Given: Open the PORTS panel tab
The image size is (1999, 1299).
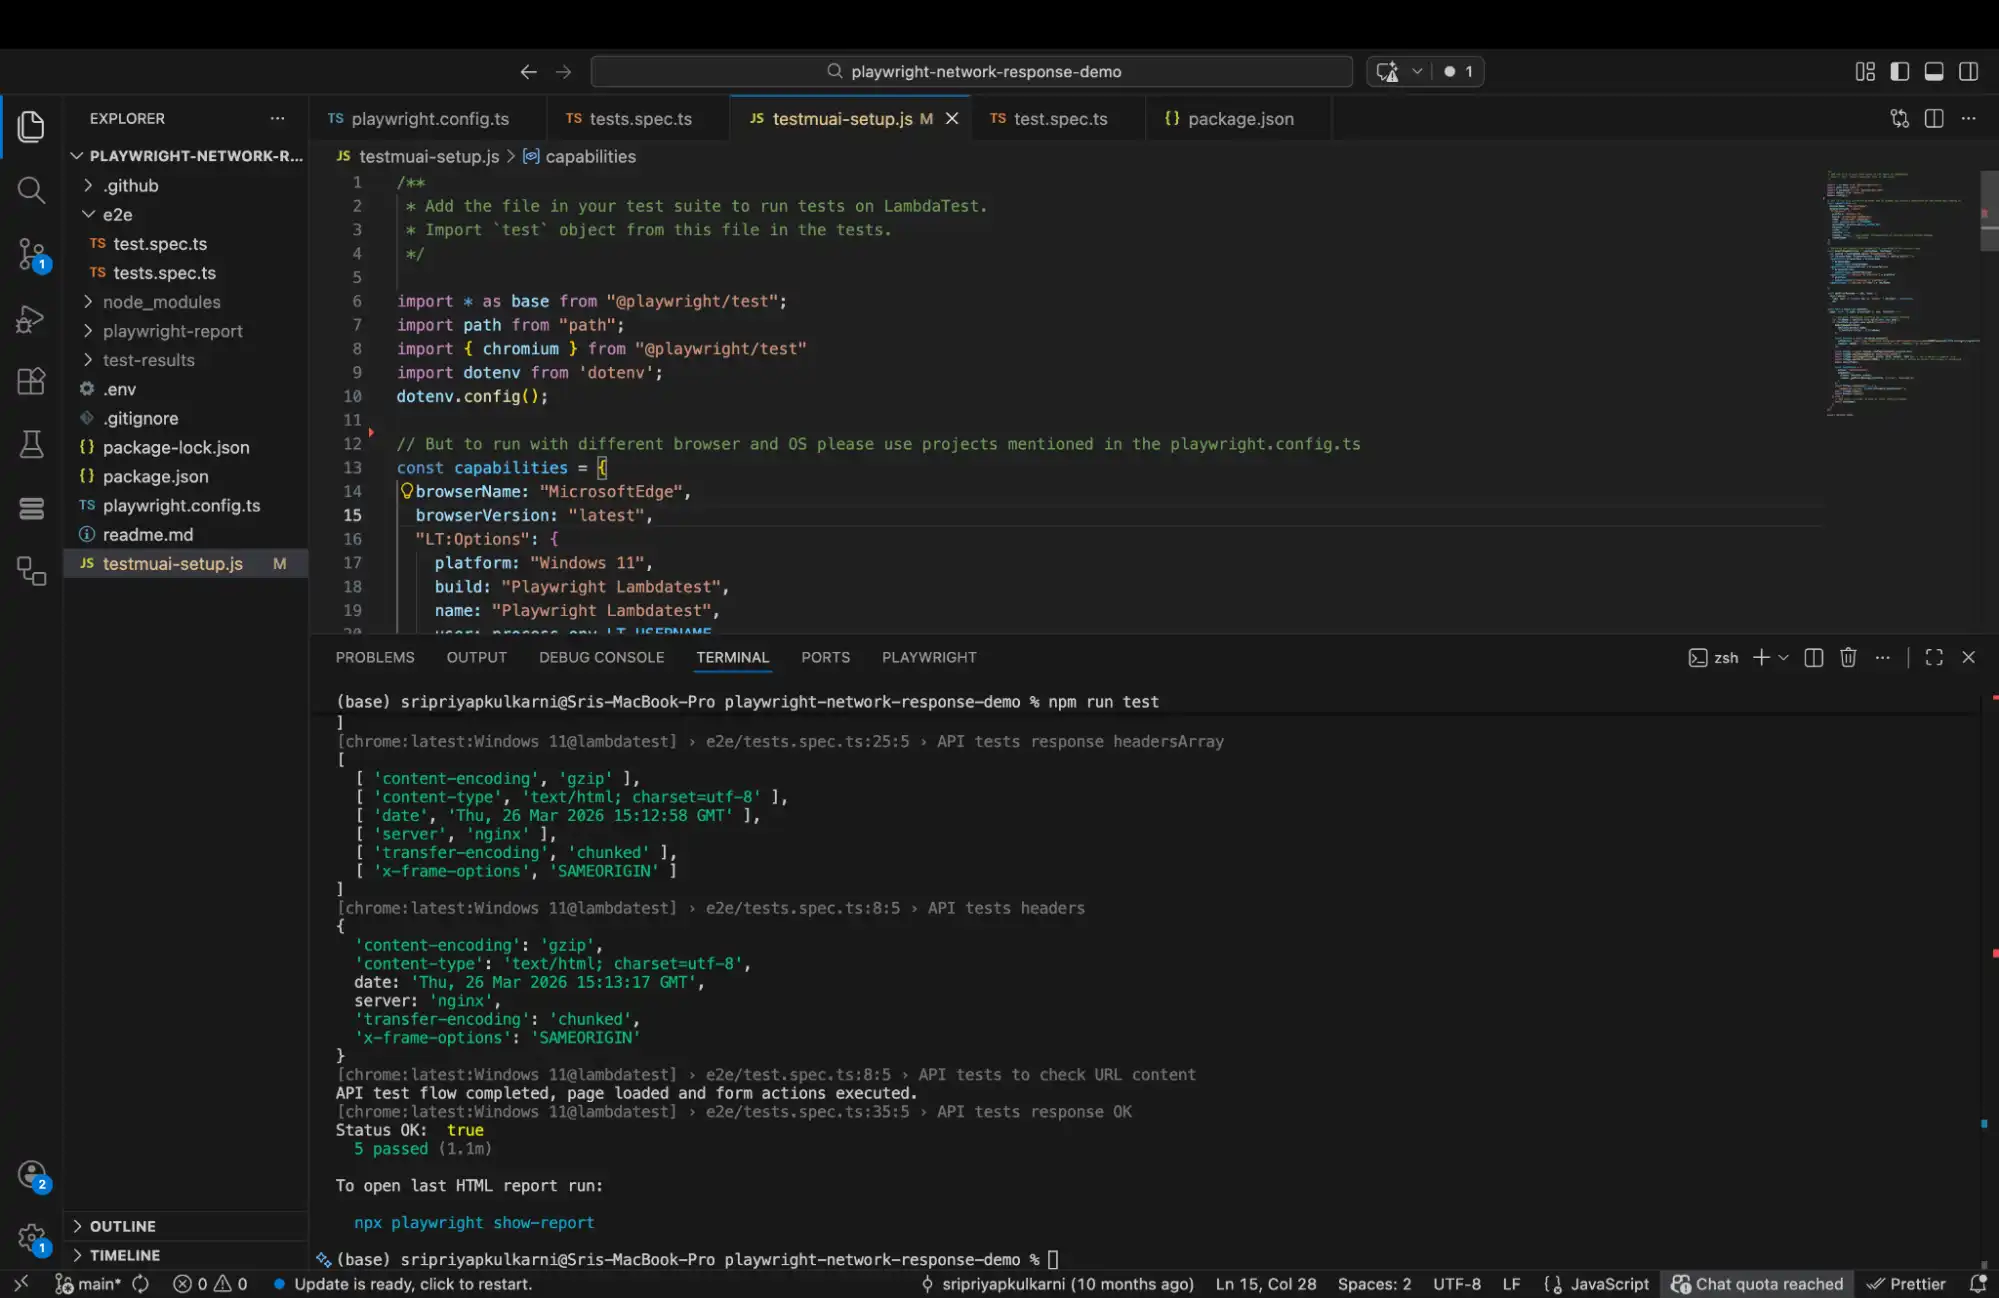Looking at the screenshot, I should coord(825,658).
